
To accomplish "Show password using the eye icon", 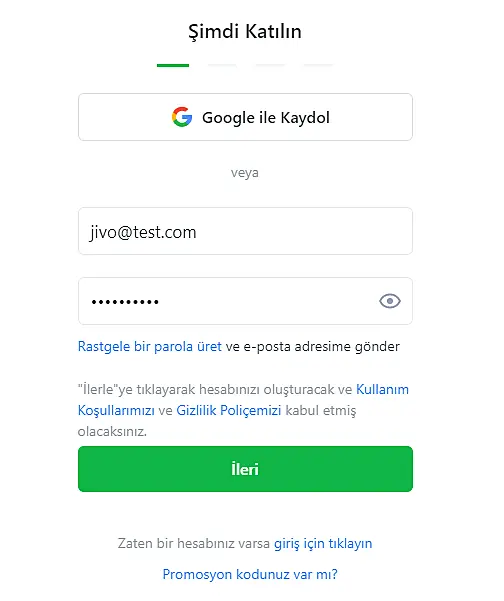I will point(390,301).
